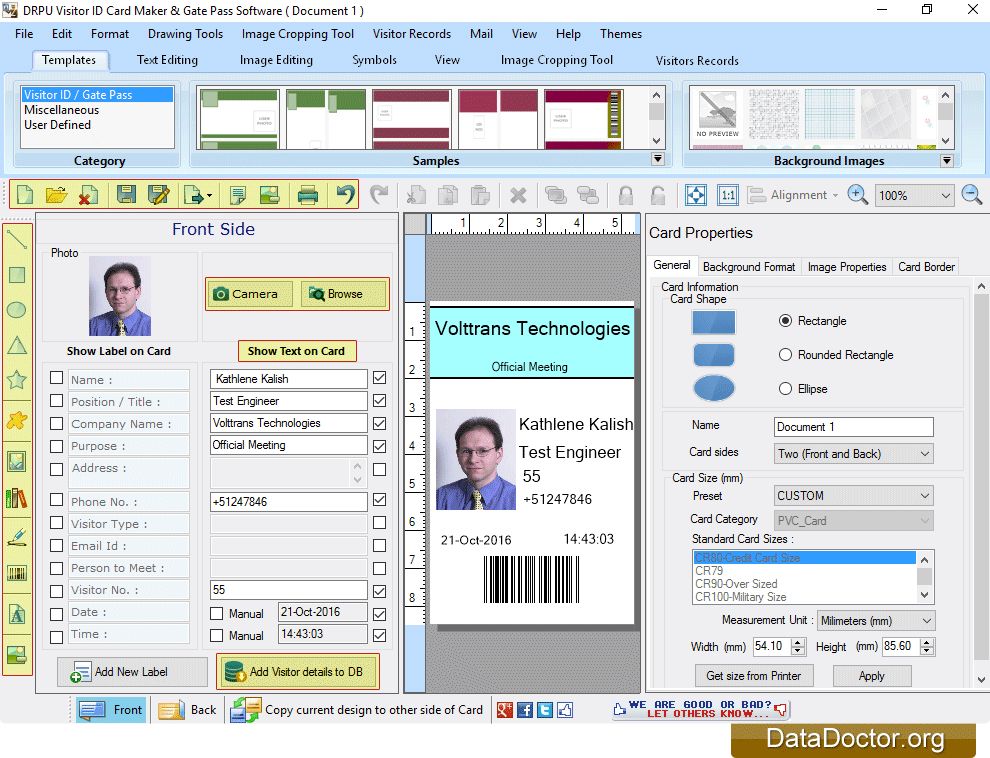Open the Drawing Tools menu
This screenshot has width=990, height=758.
(185, 33)
